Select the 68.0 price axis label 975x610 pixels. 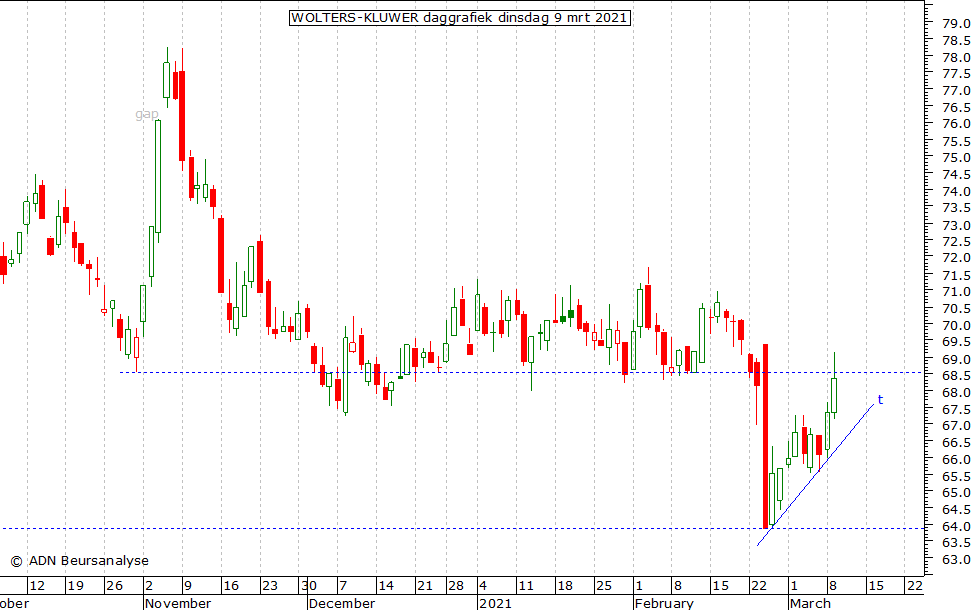coord(956,393)
